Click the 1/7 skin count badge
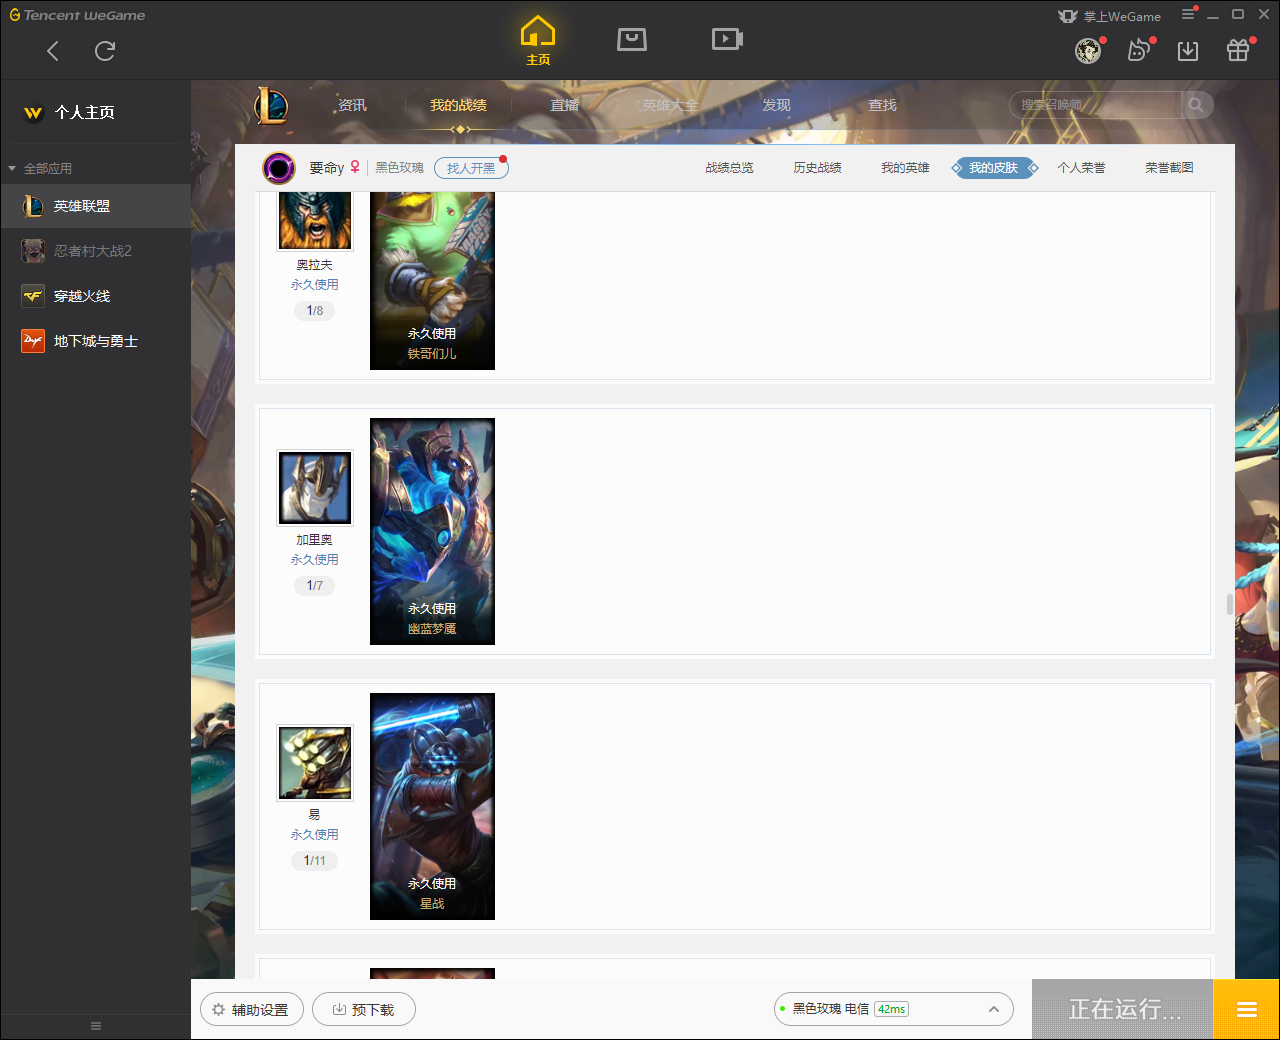This screenshot has height=1040, width=1280. pyautogui.click(x=315, y=586)
